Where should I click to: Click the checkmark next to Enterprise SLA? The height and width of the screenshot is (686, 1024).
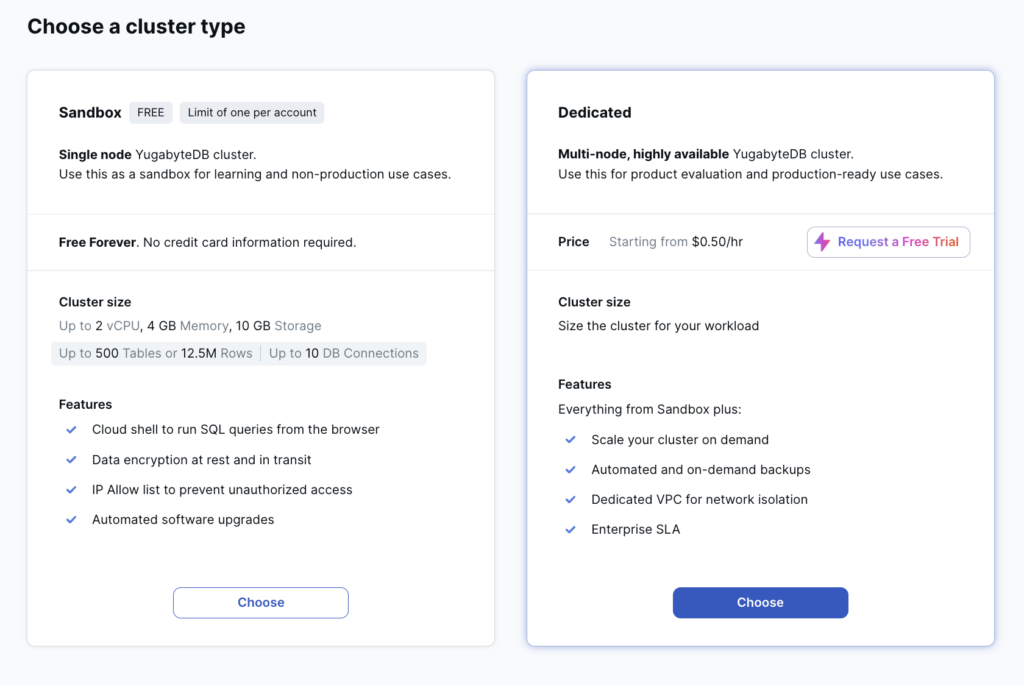[571, 529]
